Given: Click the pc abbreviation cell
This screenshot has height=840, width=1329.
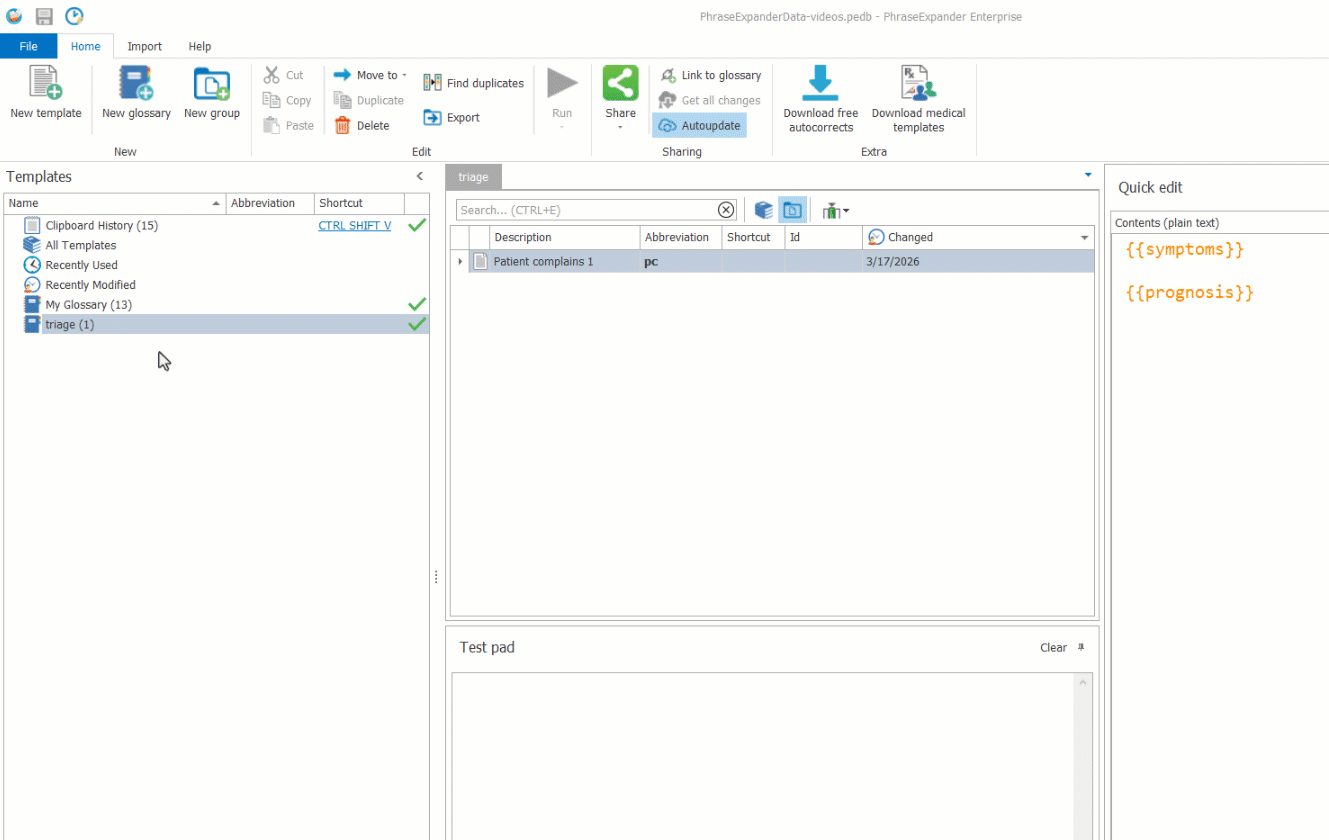Looking at the screenshot, I should tap(680, 262).
